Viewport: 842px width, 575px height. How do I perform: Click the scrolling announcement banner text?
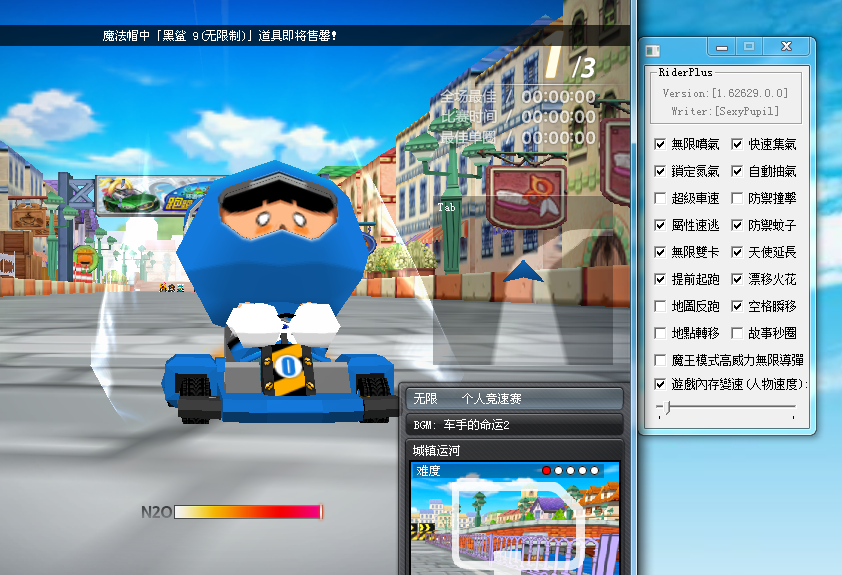[x=220, y=35]
